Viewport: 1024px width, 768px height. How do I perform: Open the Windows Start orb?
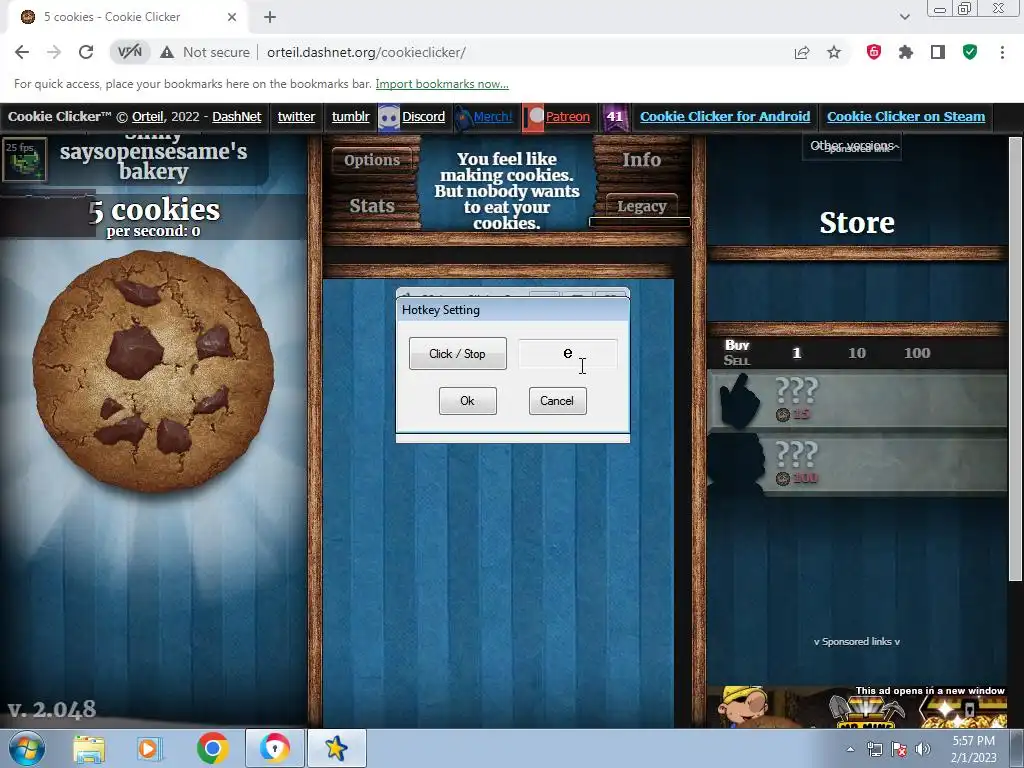26,748
